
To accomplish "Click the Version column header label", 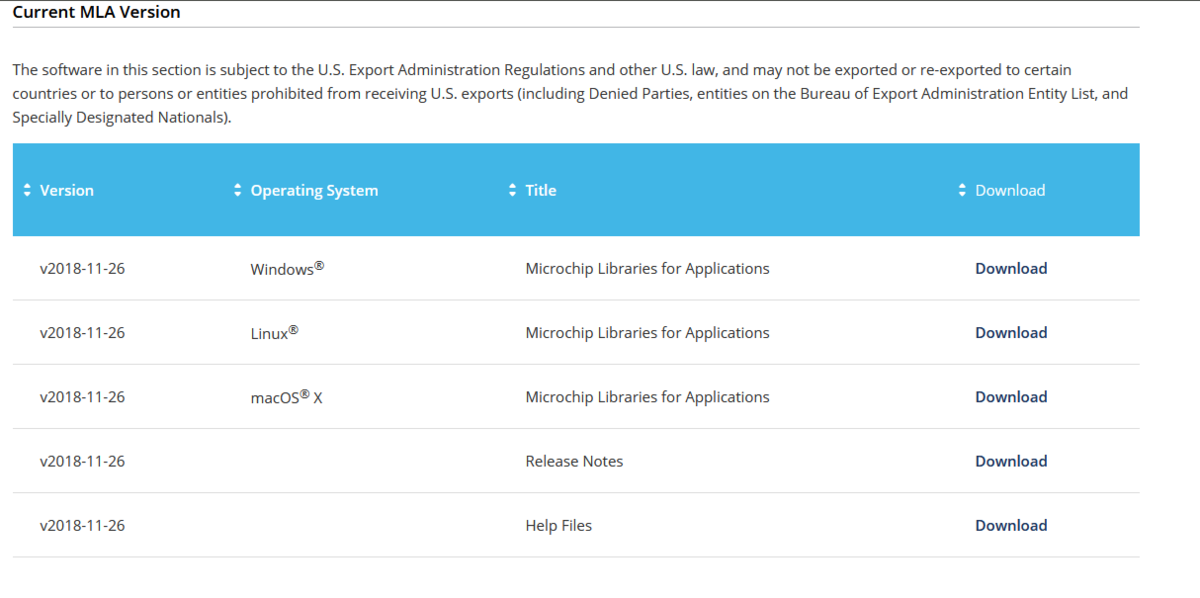I will [67, 190].
